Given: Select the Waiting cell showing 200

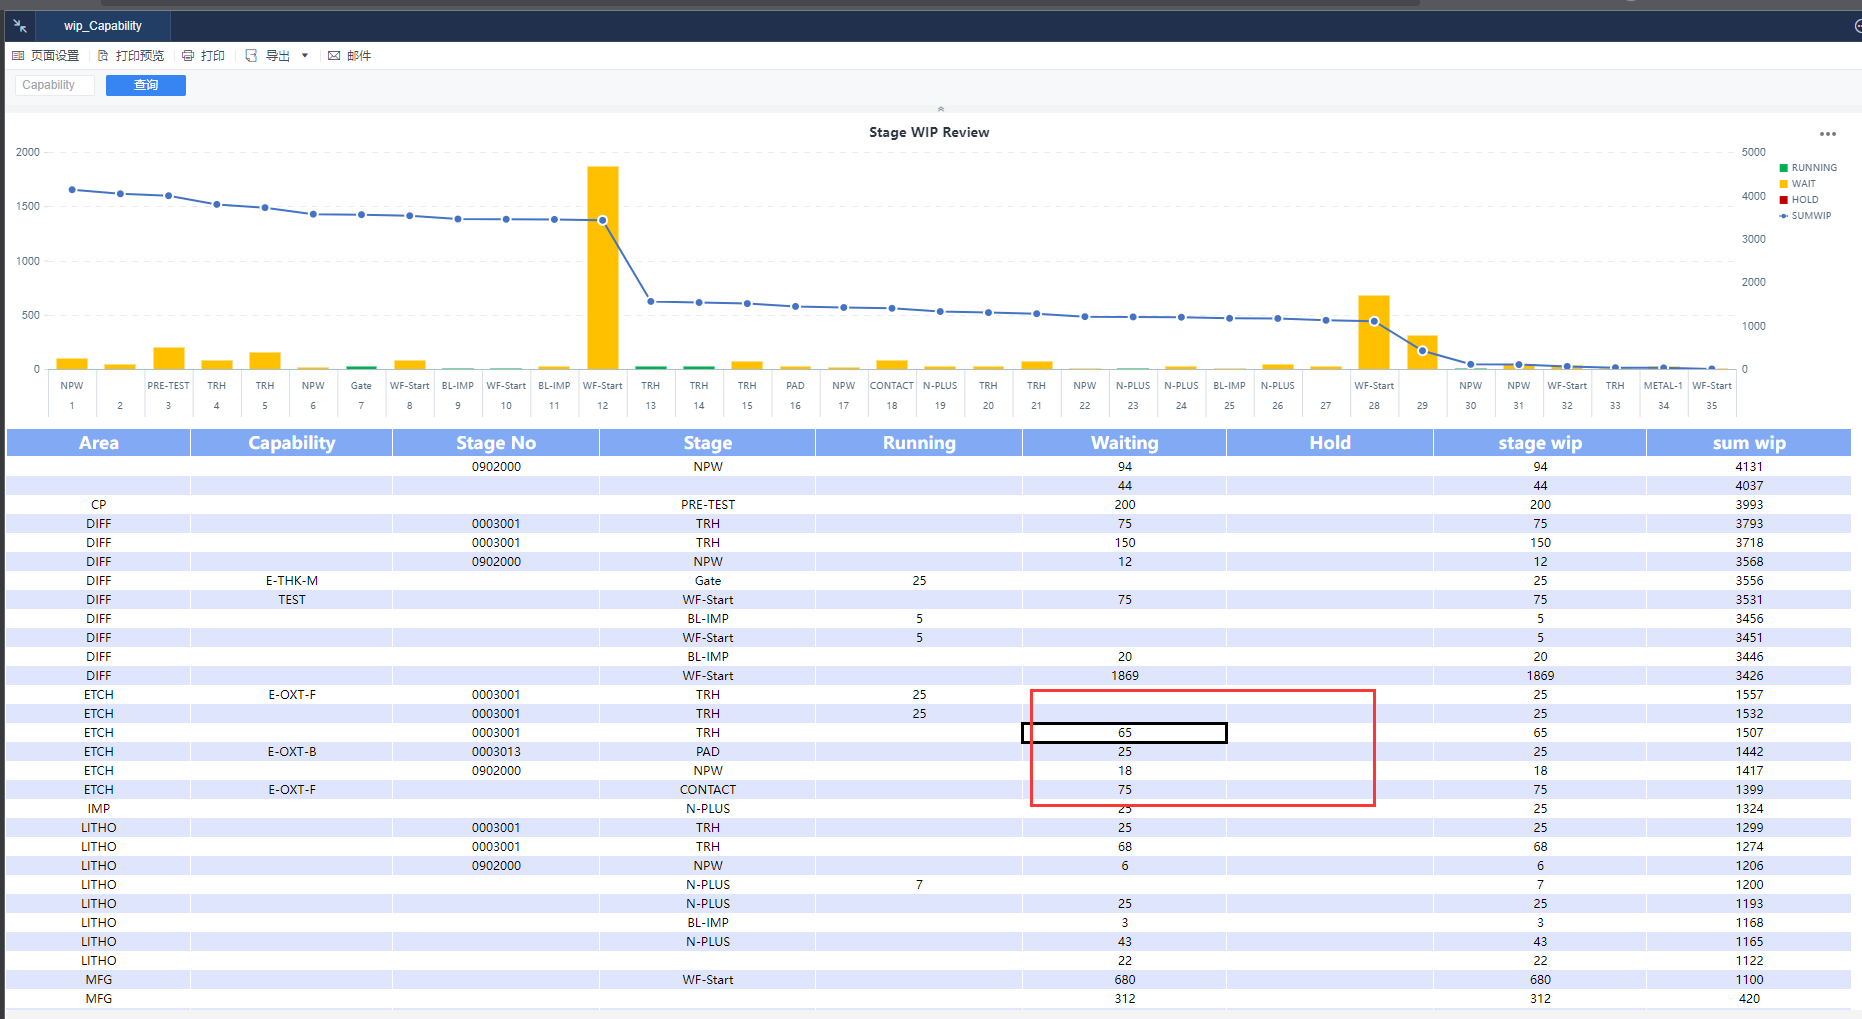Looking at the screenshot, I should click(x=1125, y=505).
